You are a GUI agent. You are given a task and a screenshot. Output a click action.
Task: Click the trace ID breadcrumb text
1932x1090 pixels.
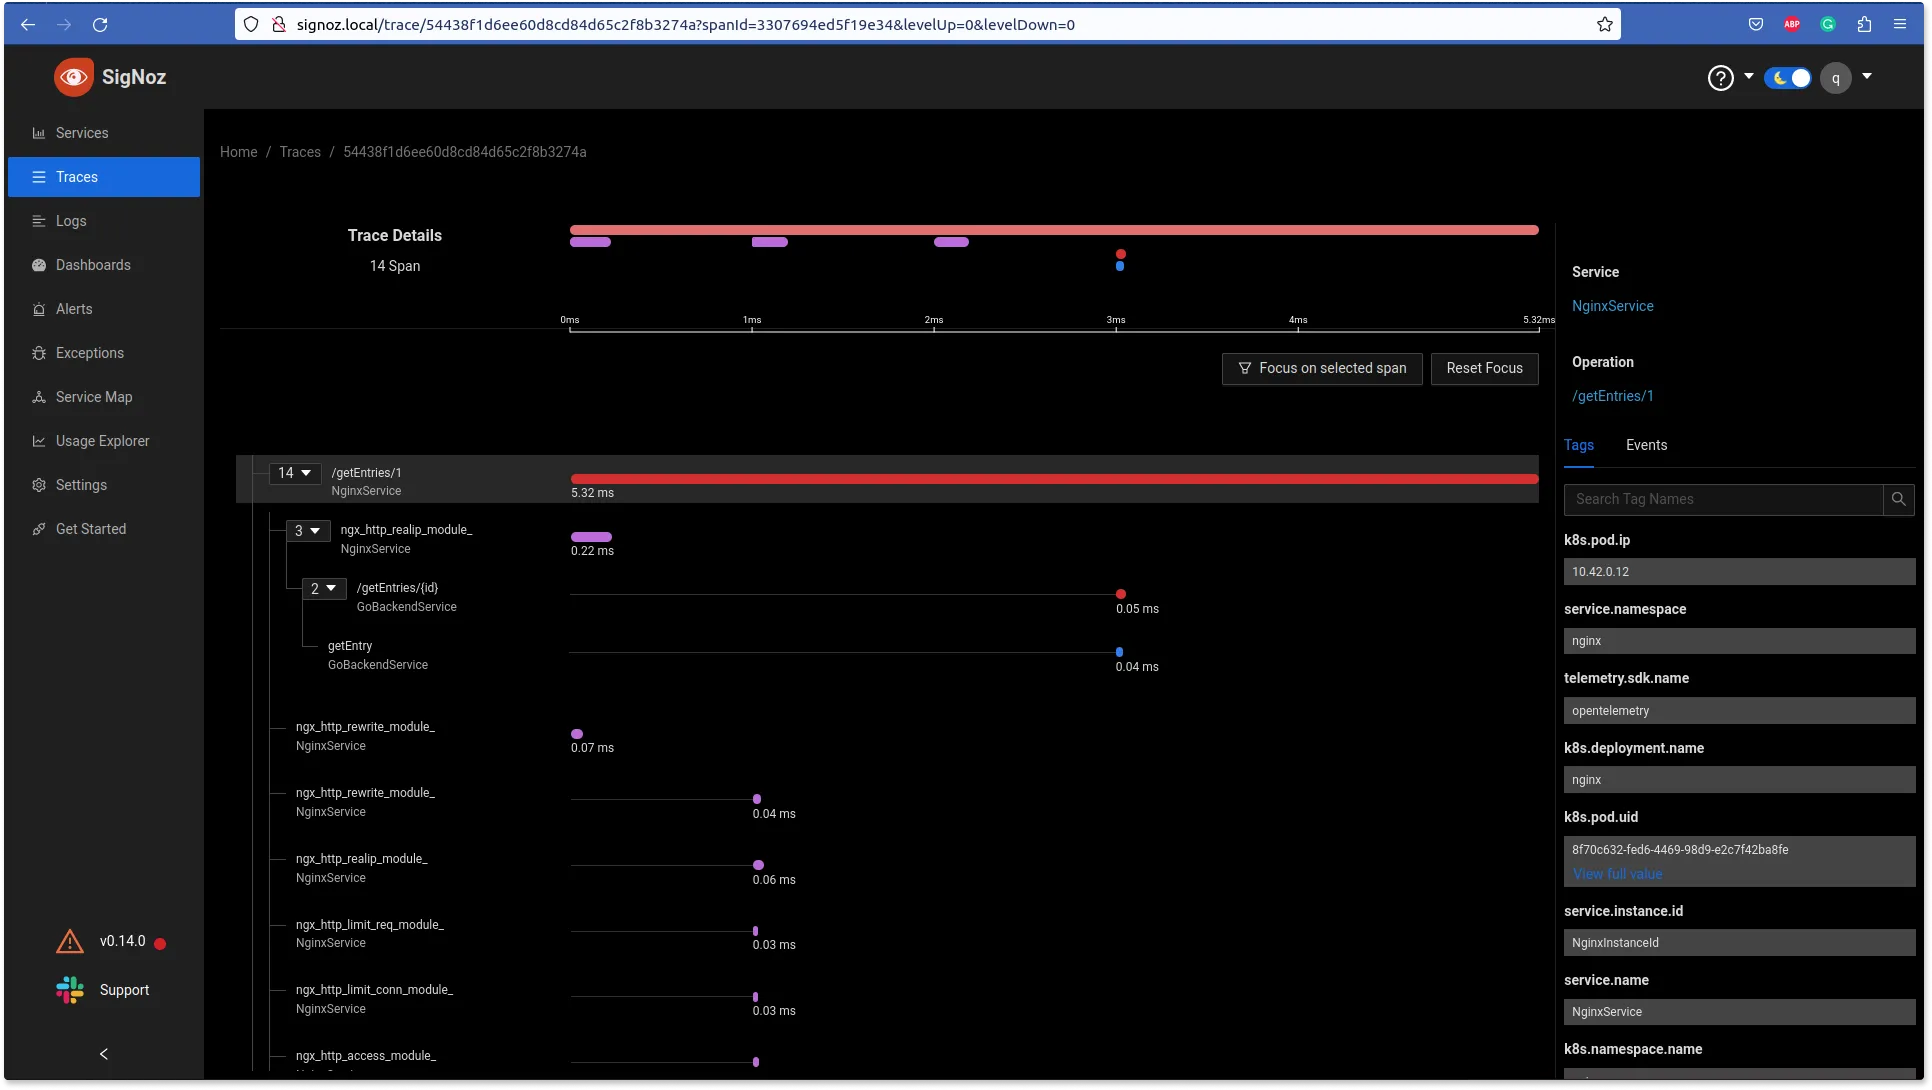[x=464, y=152]
